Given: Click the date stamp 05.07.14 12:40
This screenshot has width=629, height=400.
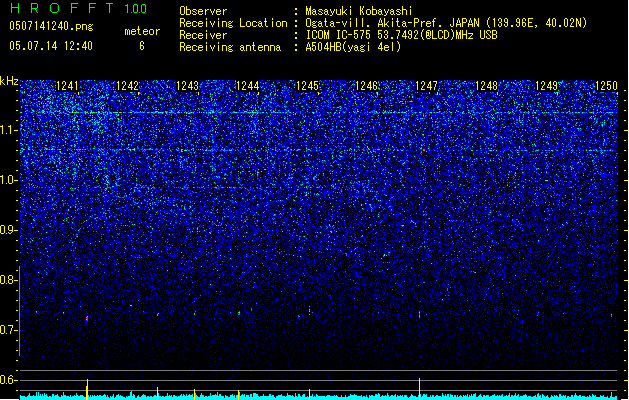Looking at the screenshot, I should pos(51,46).
